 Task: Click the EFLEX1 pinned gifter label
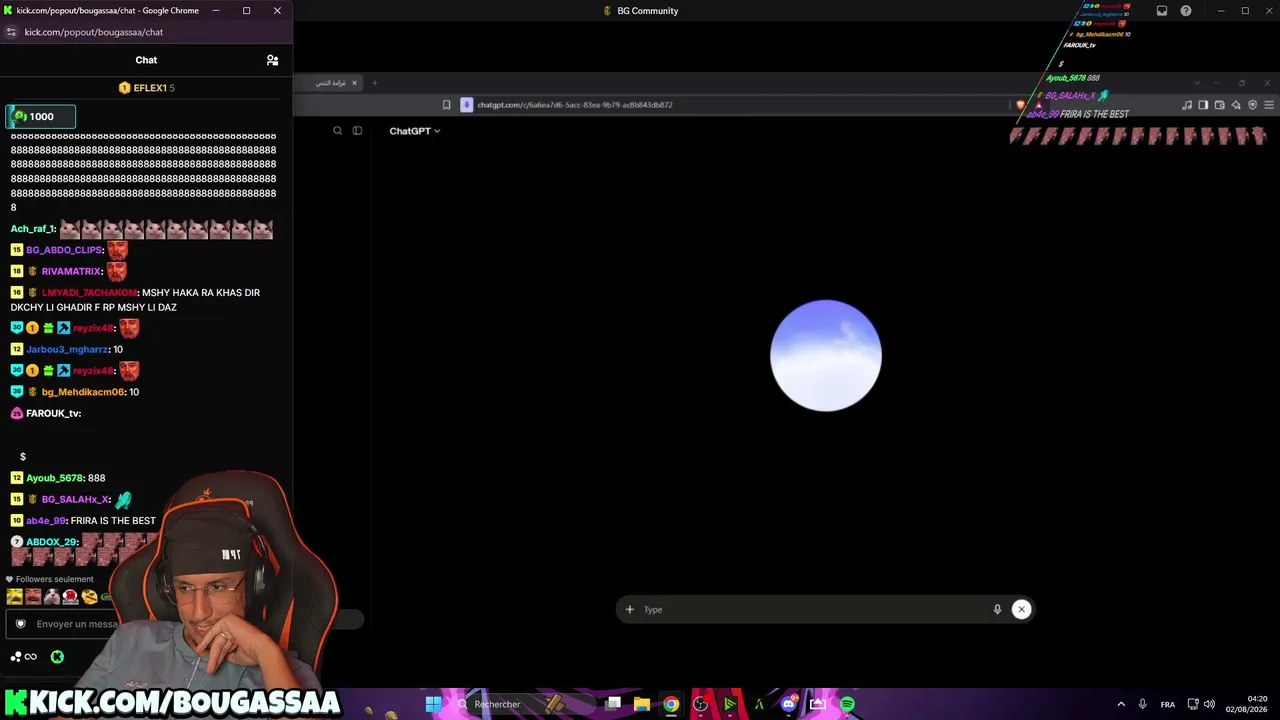(146, 88)
